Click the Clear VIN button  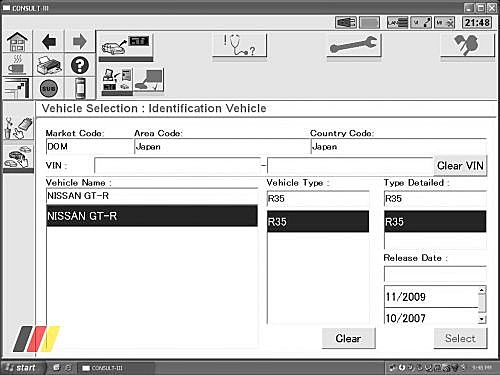[x=460, y=166]
